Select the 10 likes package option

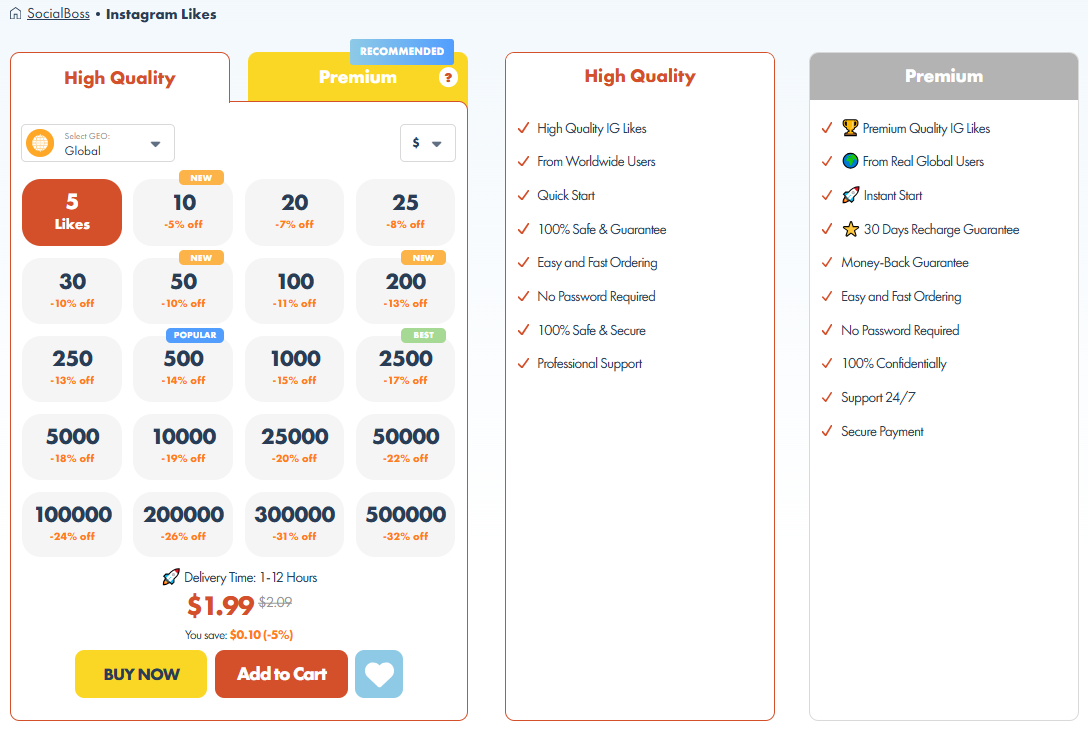[183, 212]
